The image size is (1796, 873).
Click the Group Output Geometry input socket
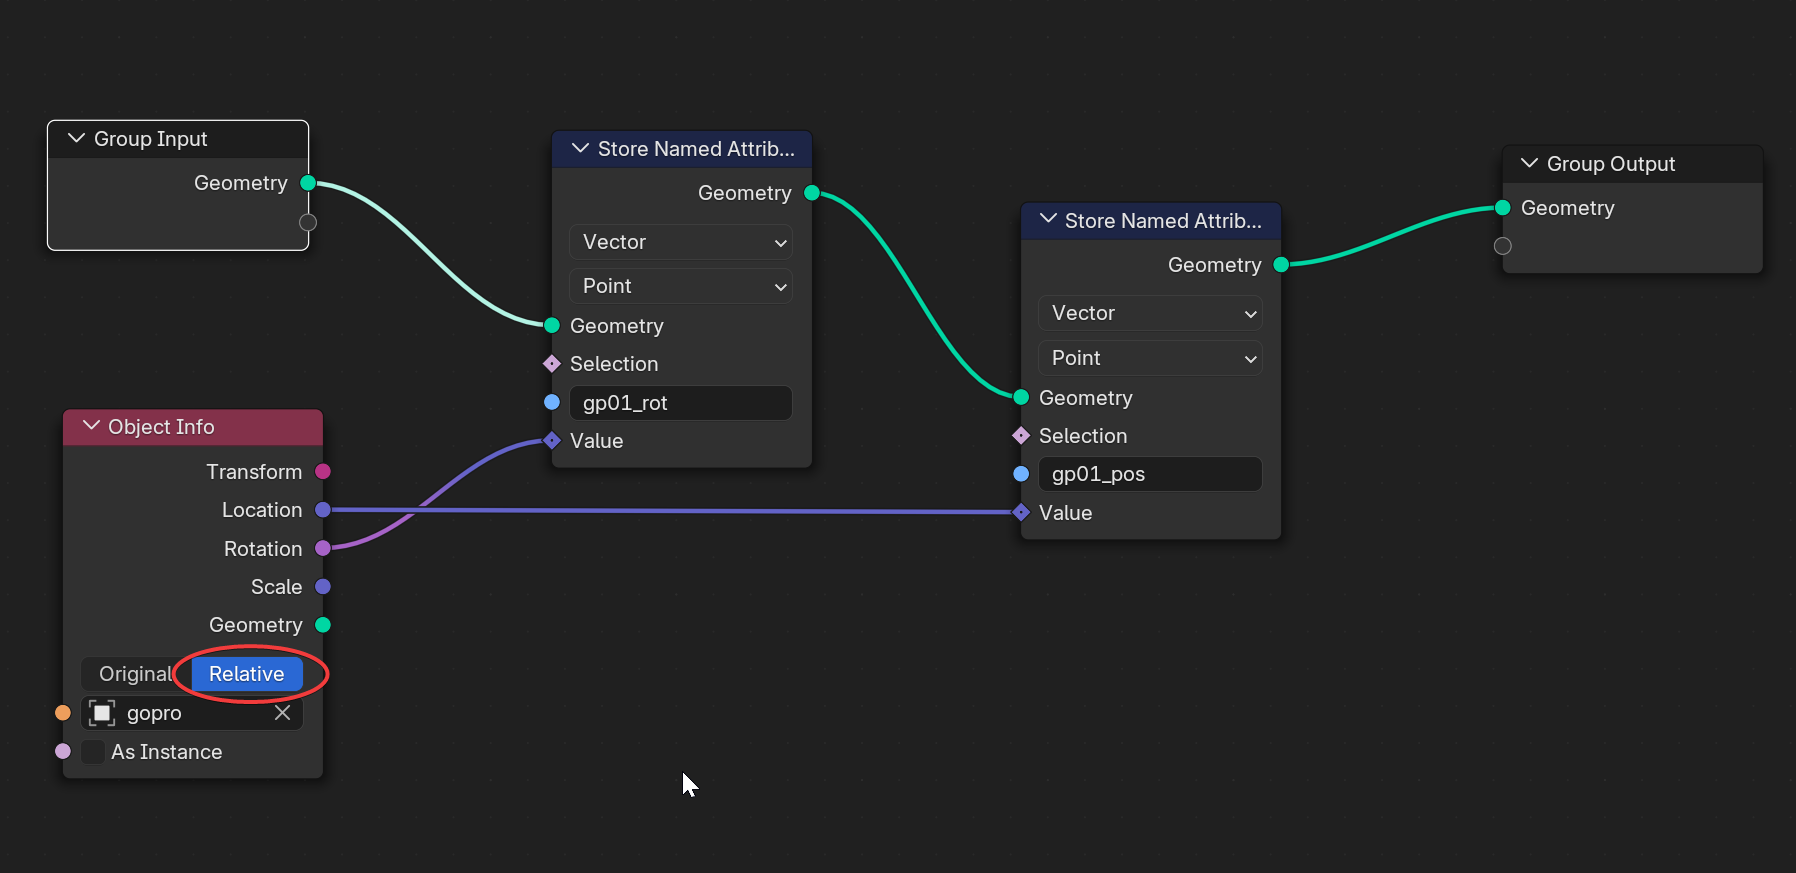[x=1502, y=208]
